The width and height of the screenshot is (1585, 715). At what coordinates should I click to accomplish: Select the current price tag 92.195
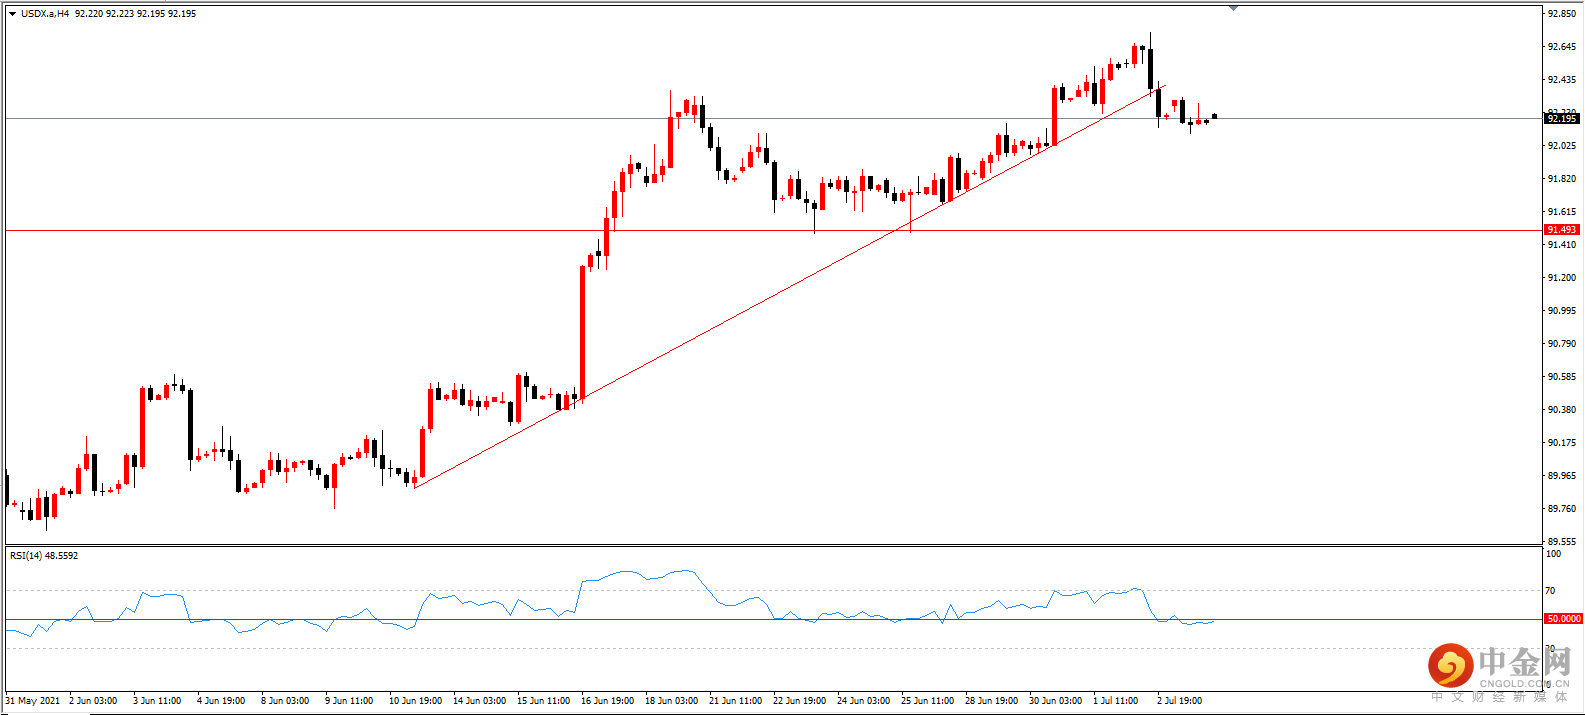1562,119
